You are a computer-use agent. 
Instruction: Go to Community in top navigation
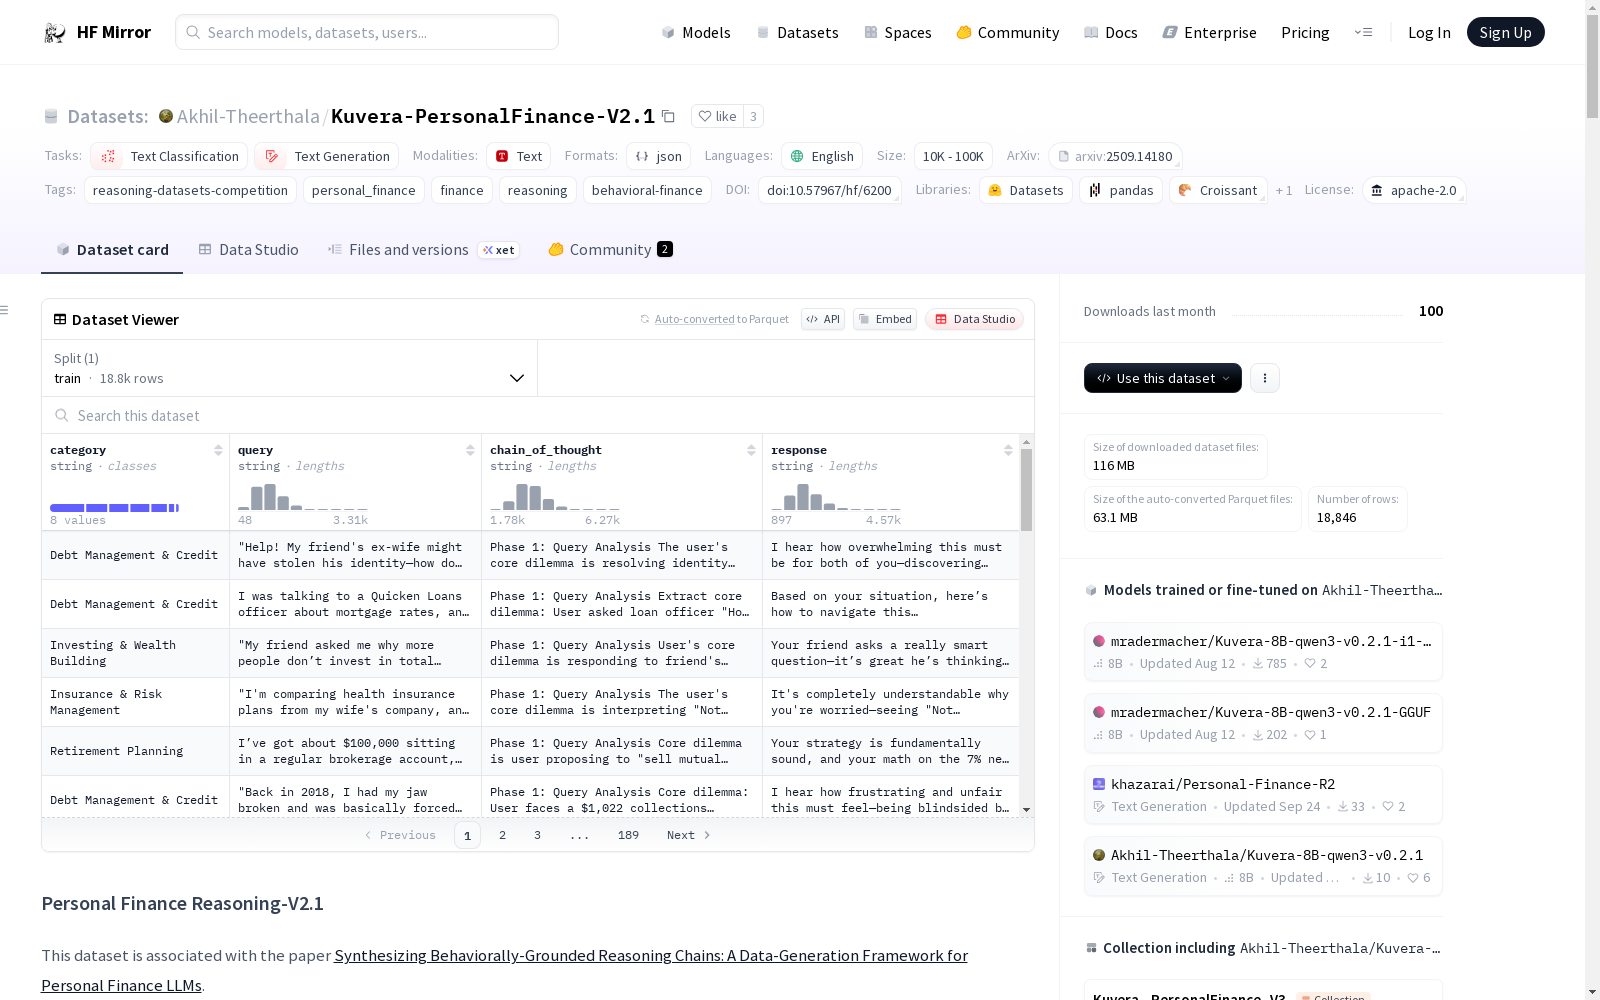click(x=1007, y=32)
